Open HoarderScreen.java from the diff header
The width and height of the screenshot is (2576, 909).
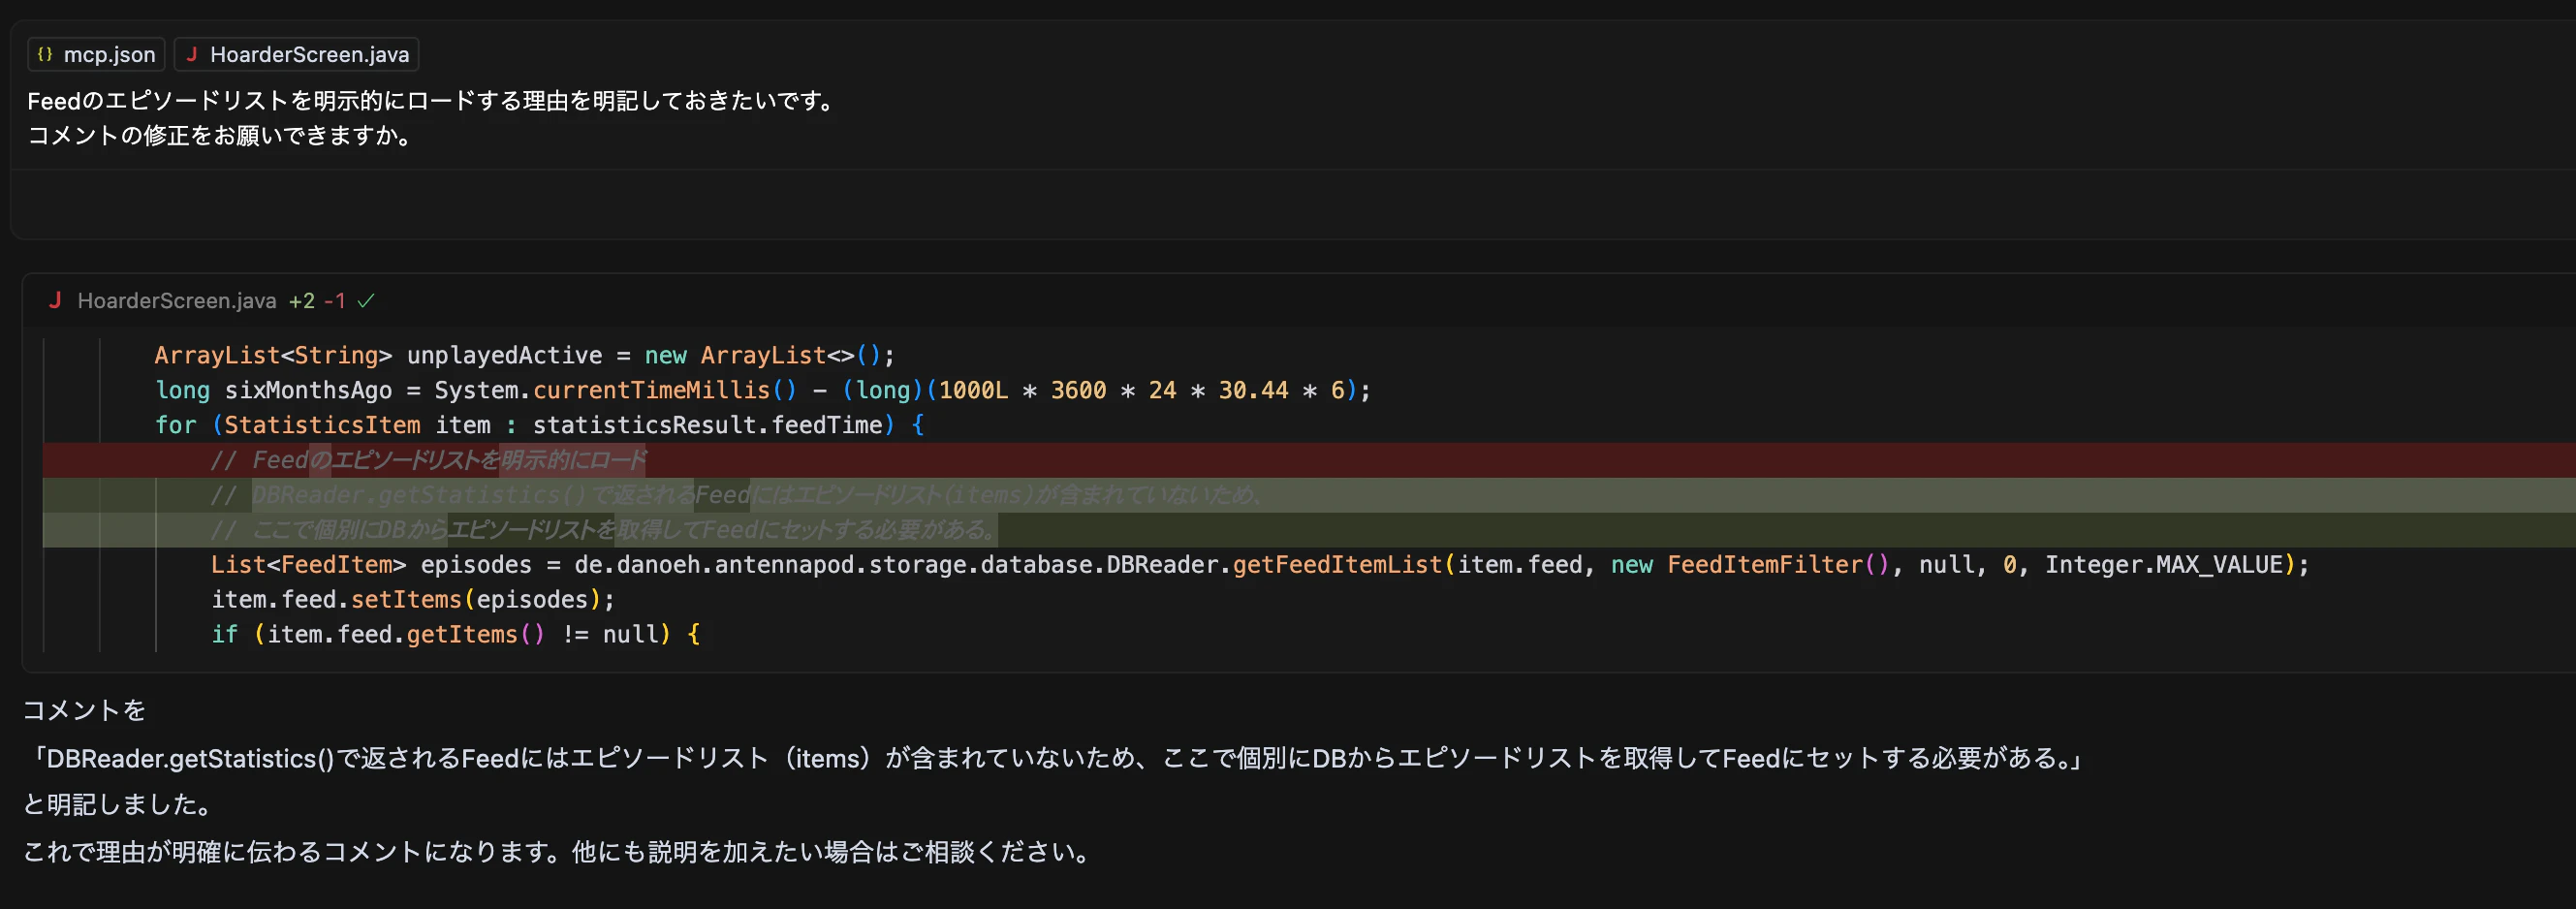(x=177, y=300)
